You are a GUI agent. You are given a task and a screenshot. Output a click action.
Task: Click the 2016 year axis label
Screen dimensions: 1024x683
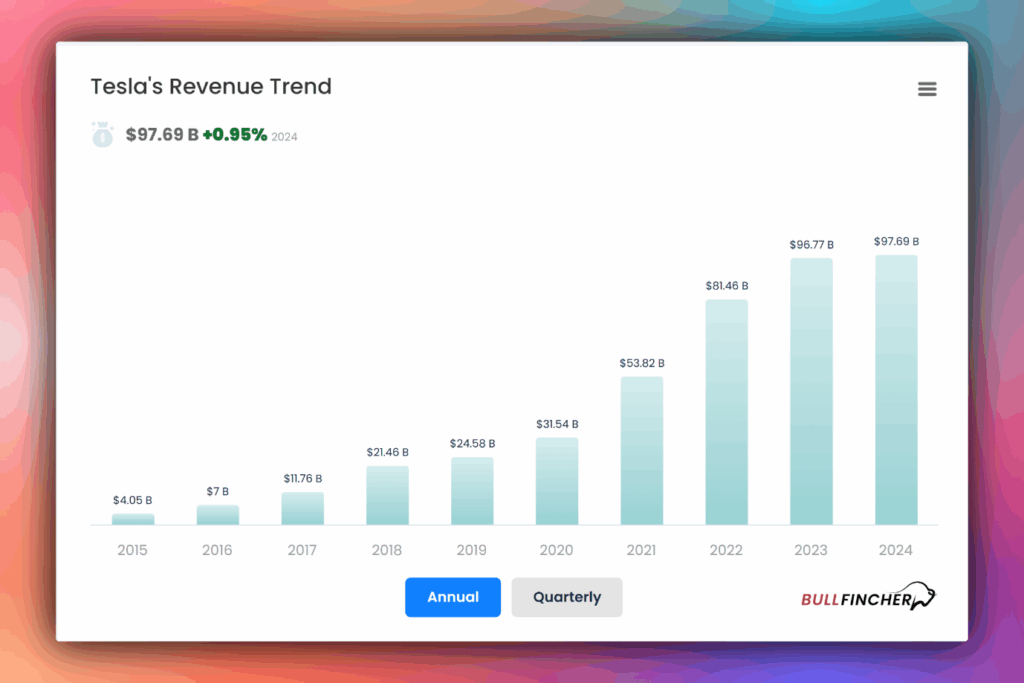(x=217, y=550)
